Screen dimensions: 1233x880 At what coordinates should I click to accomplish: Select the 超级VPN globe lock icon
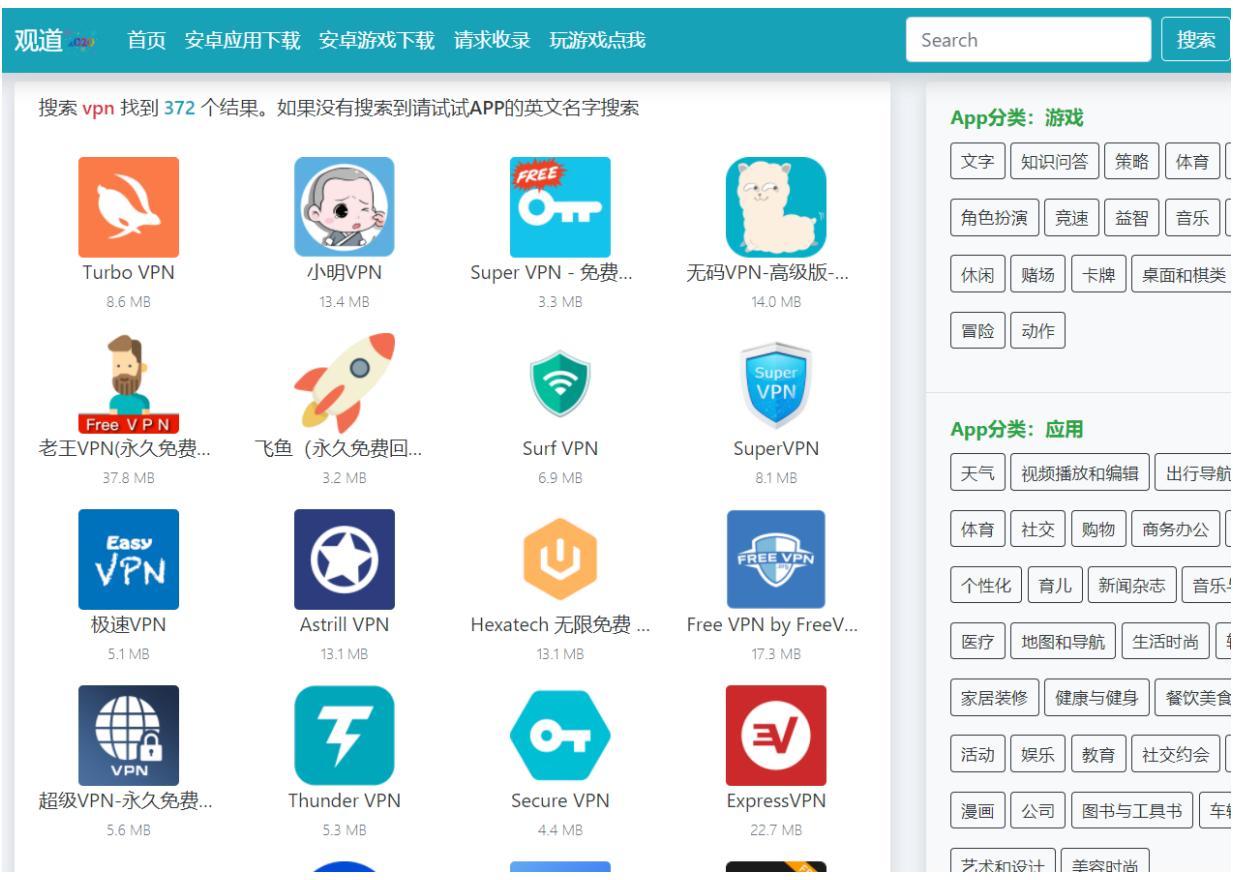pos(129,735)
